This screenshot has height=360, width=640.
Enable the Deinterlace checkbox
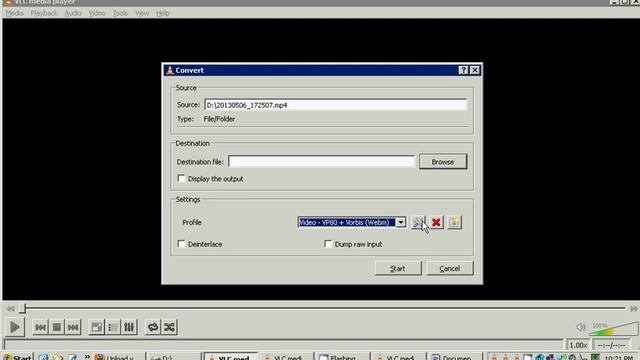pyautogui.click(x=181, y=244)
